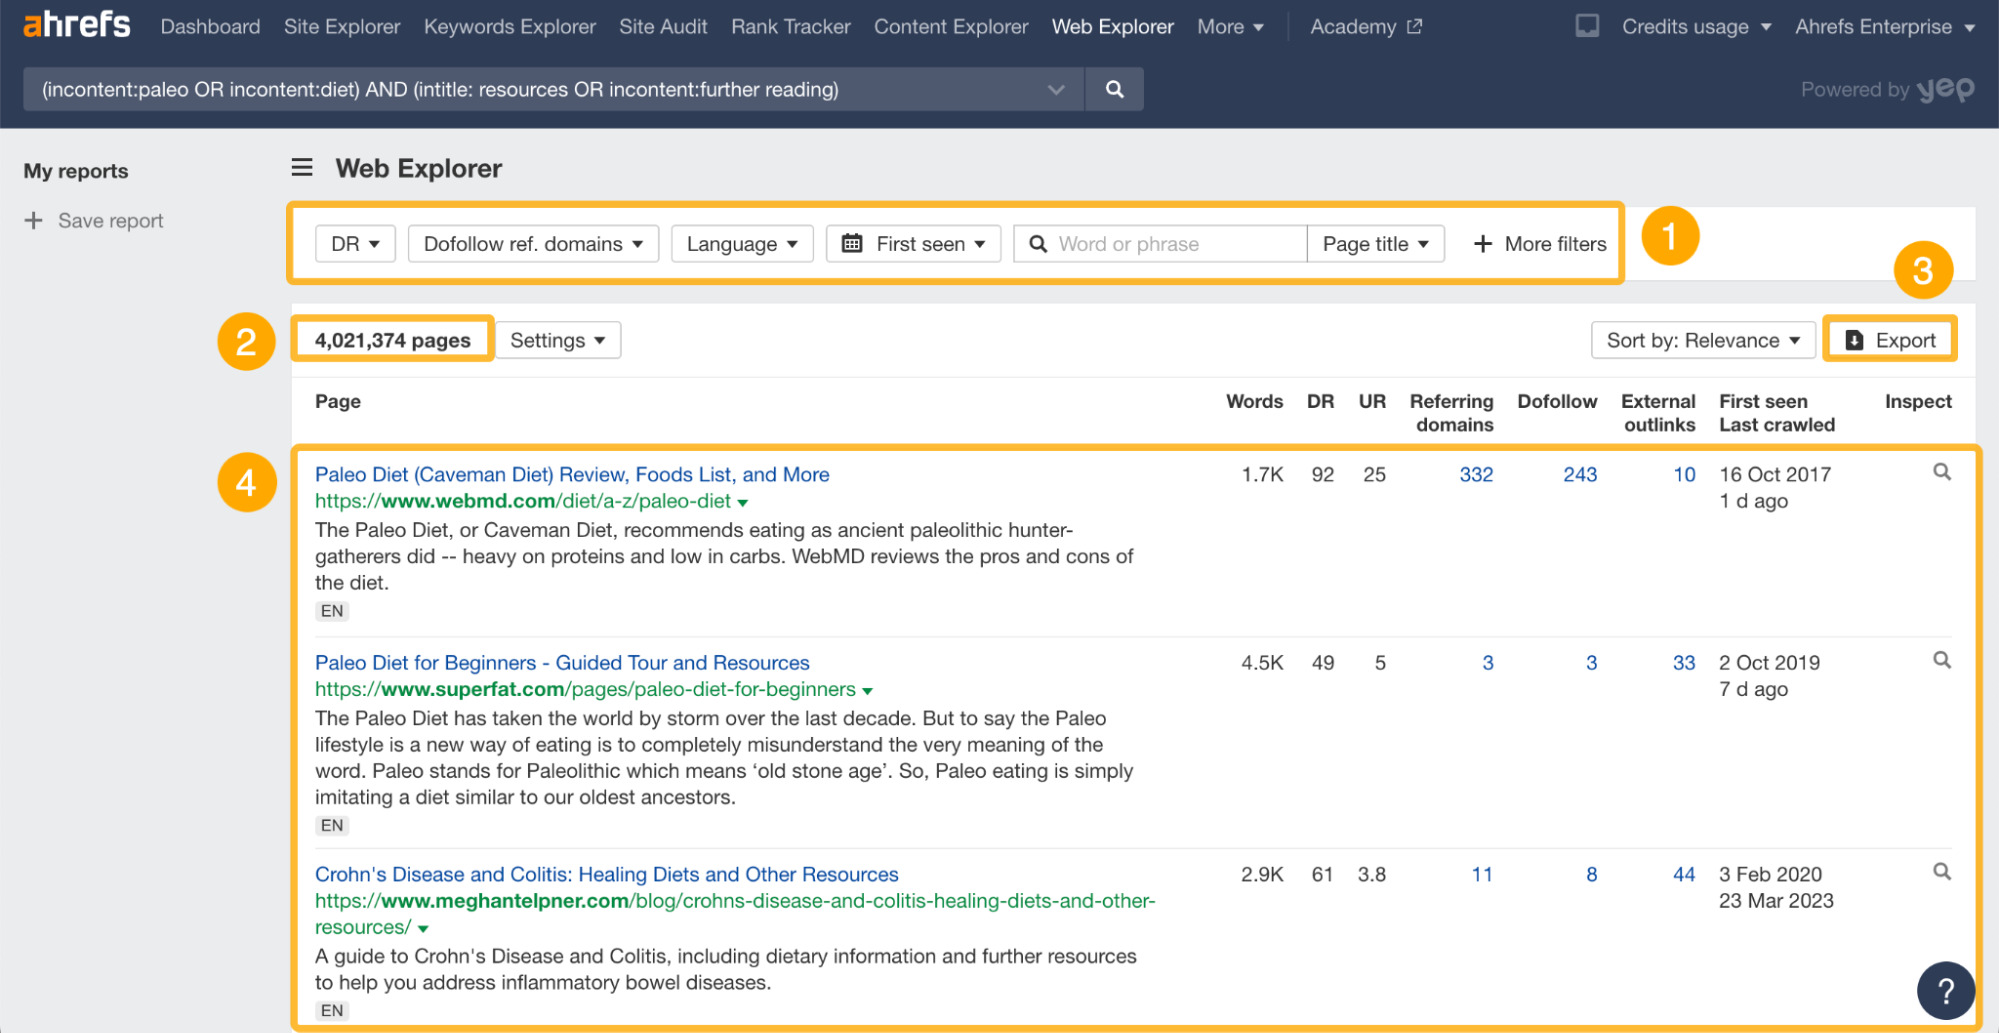Expand the search query history chevron
This screenshot has height=1033, width=1999.
point(1056,89)
